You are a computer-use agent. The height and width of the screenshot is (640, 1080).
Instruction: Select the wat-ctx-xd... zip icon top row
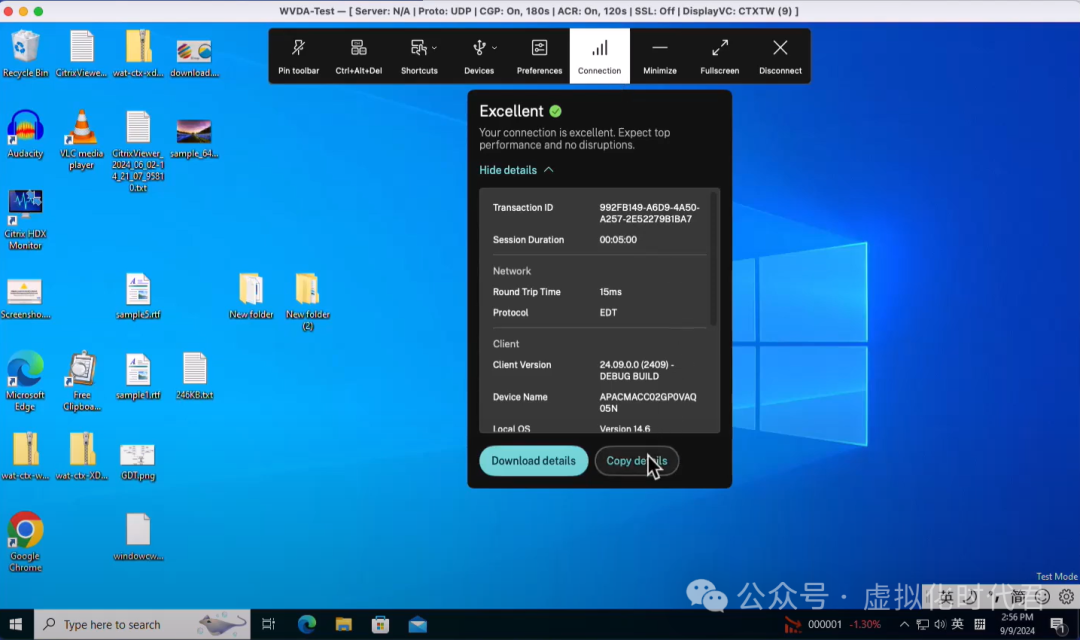coord(138,54)
